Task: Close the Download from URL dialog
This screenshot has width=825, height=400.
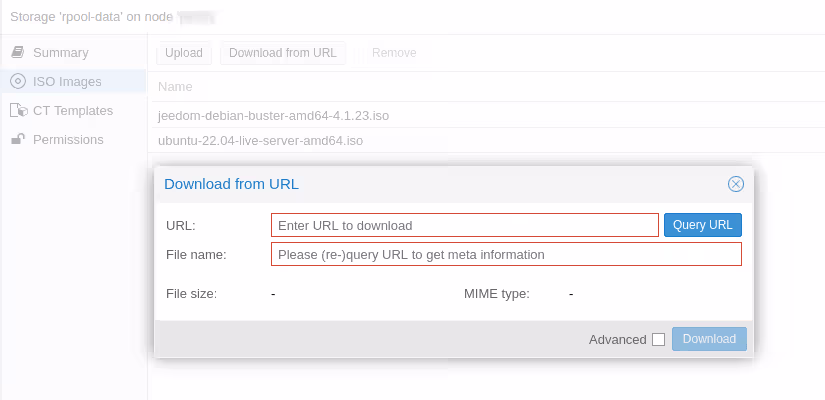Action: click(735, 184)
